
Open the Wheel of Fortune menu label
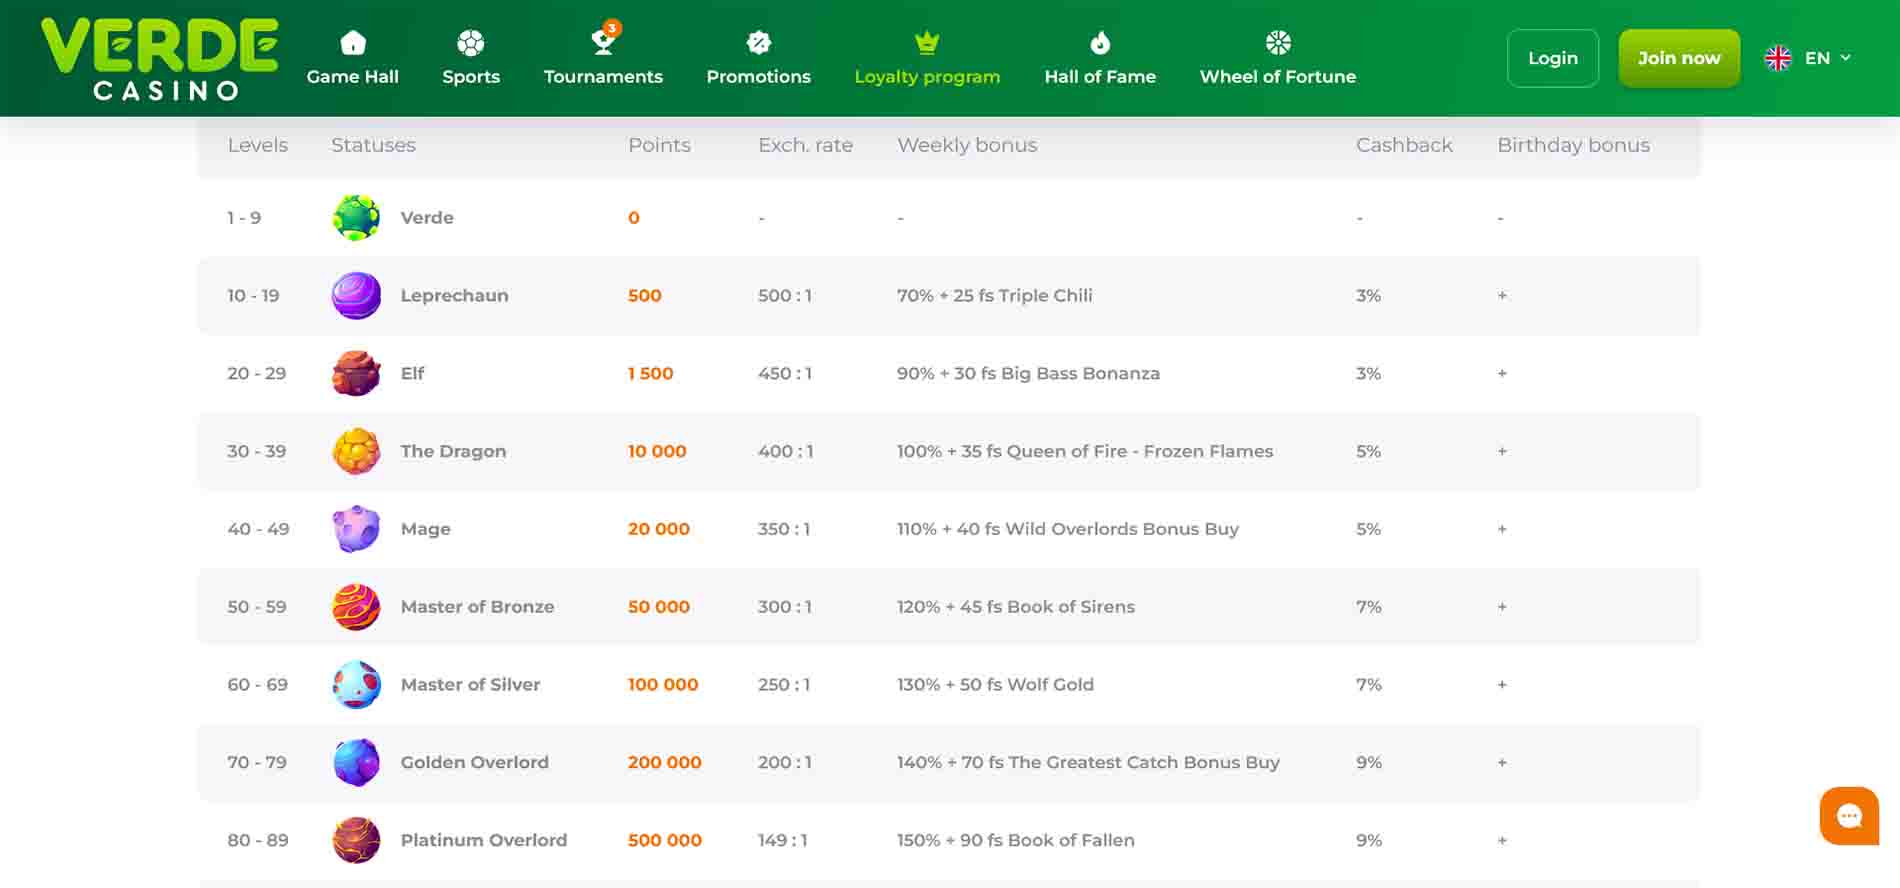point(1278,77)
